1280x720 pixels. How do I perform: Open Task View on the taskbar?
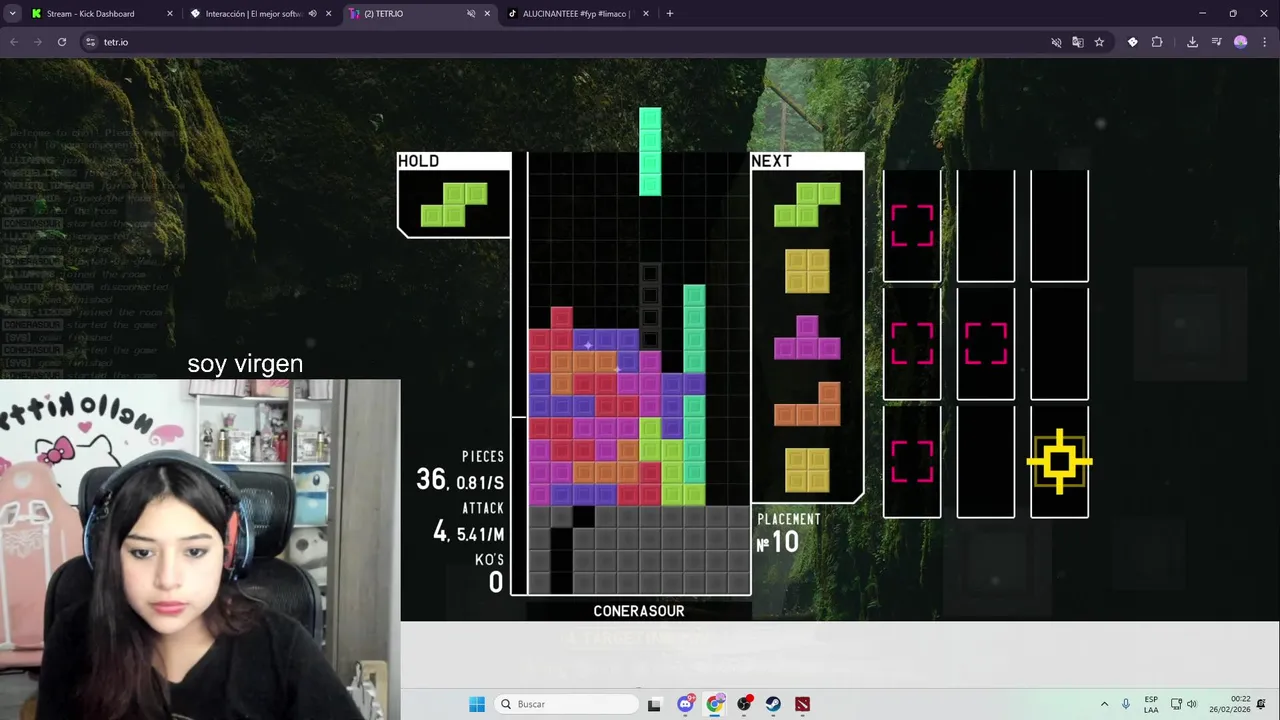tap(654, 704)
